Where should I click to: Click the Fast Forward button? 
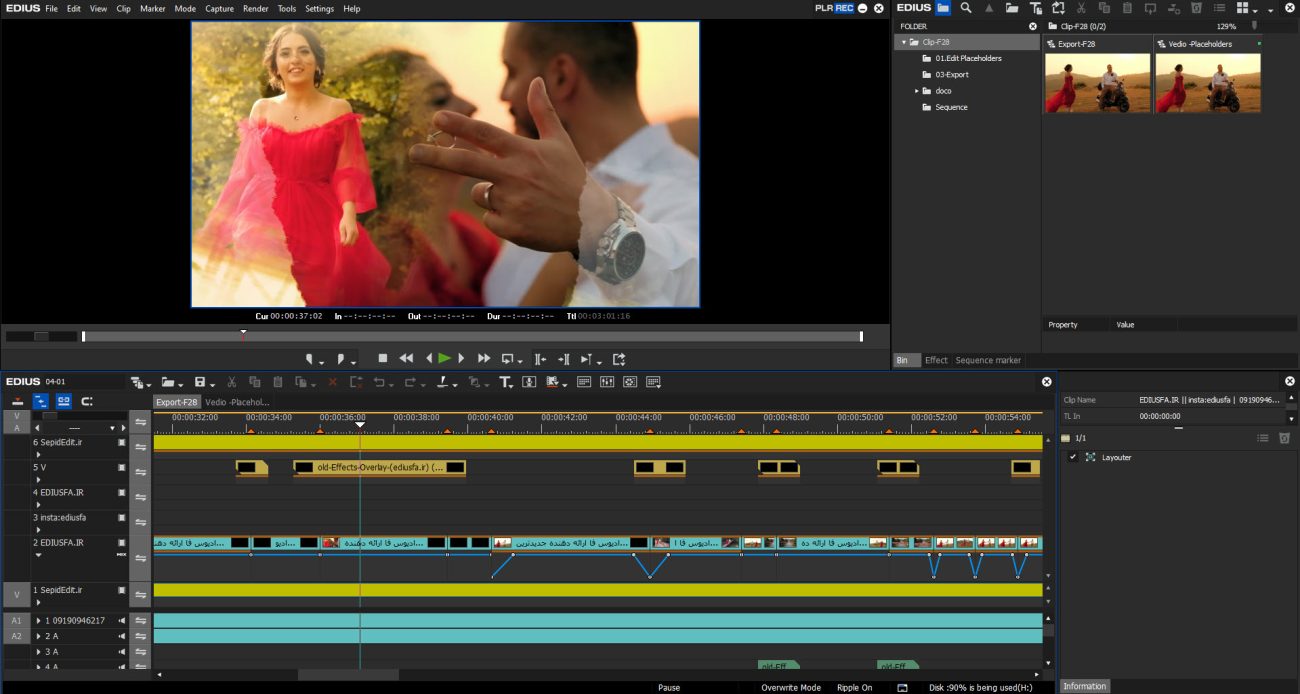point(484,358)
